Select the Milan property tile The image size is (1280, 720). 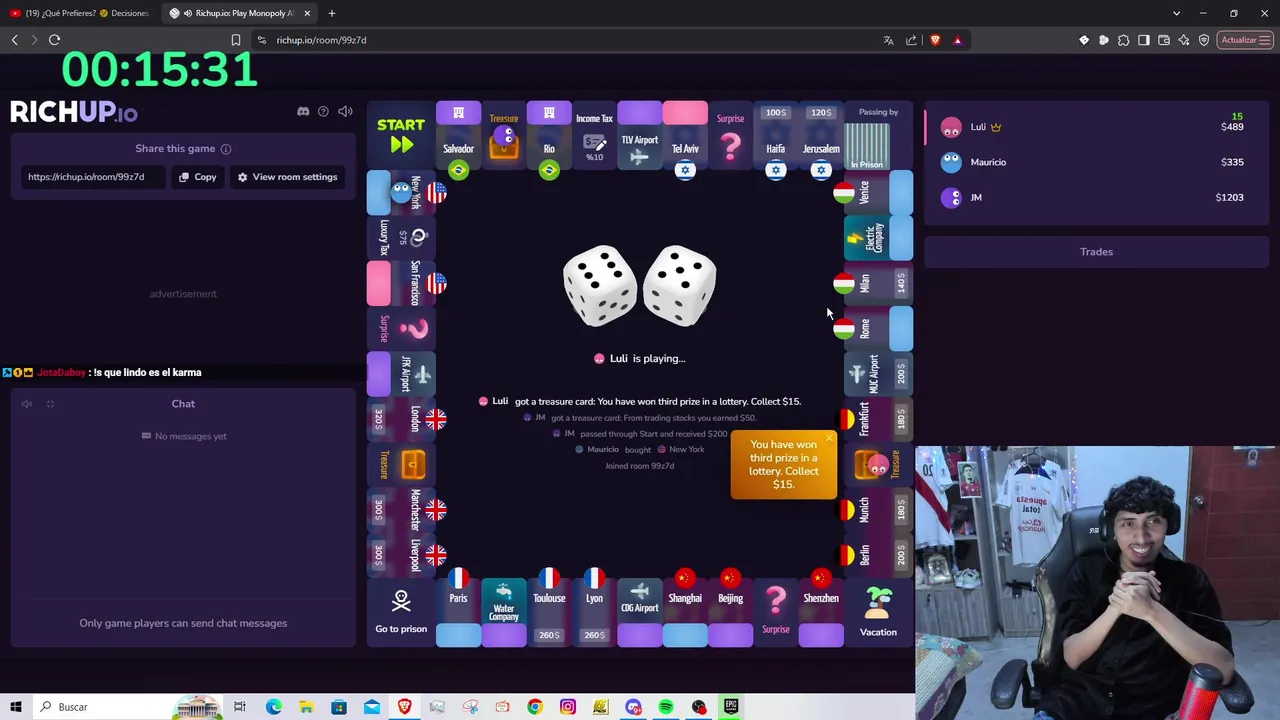878,283
